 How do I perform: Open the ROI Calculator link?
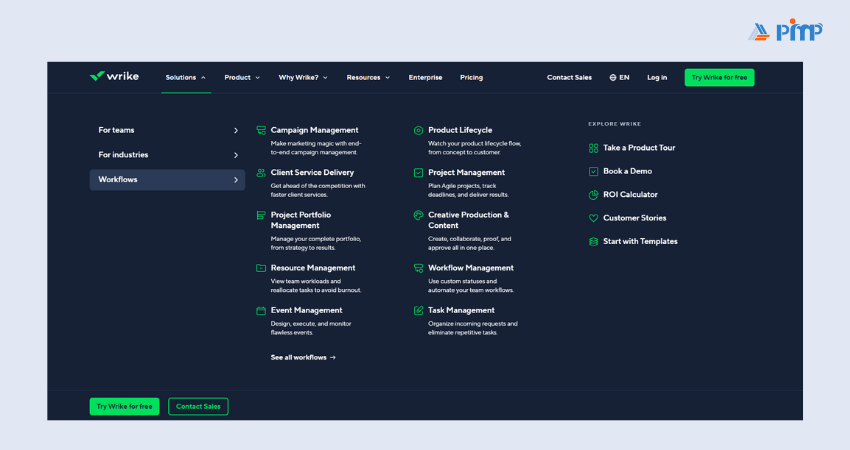[x=630, y=194]
